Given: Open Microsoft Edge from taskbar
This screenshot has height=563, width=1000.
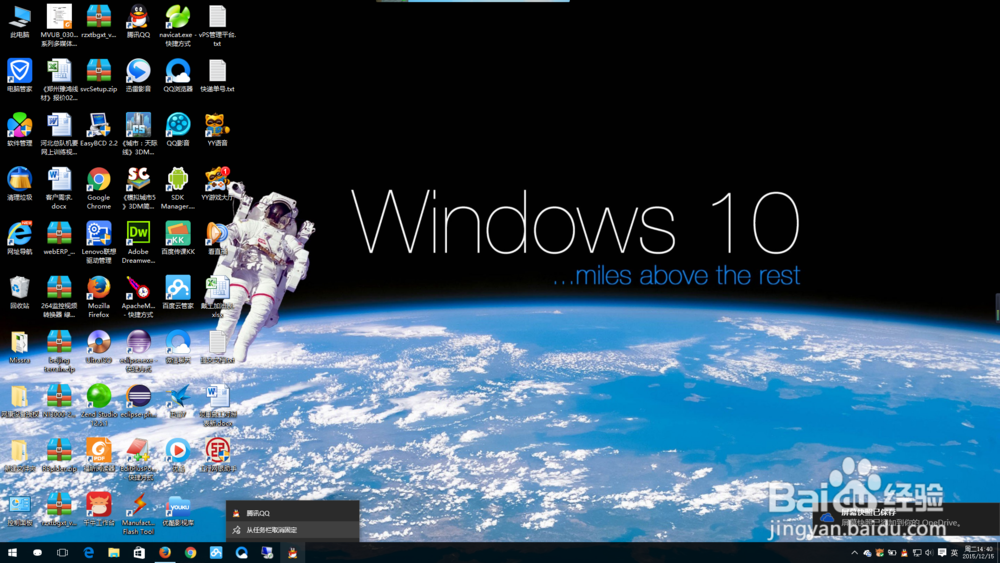Looking at the screenshot, I should coord(88,553).
